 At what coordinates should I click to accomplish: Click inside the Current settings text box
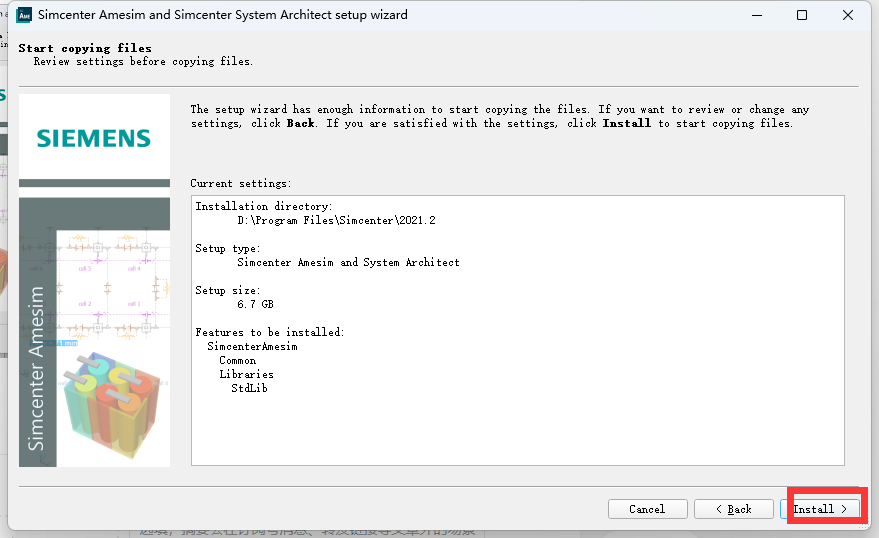click(517, 330)
